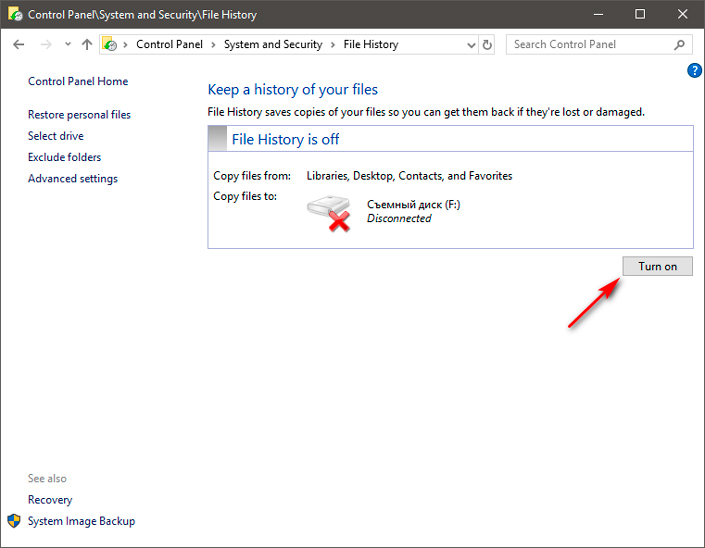The image size is (705, 548).
Task: Focus the Search Control Panel field
Action: [x=599, y=45]
